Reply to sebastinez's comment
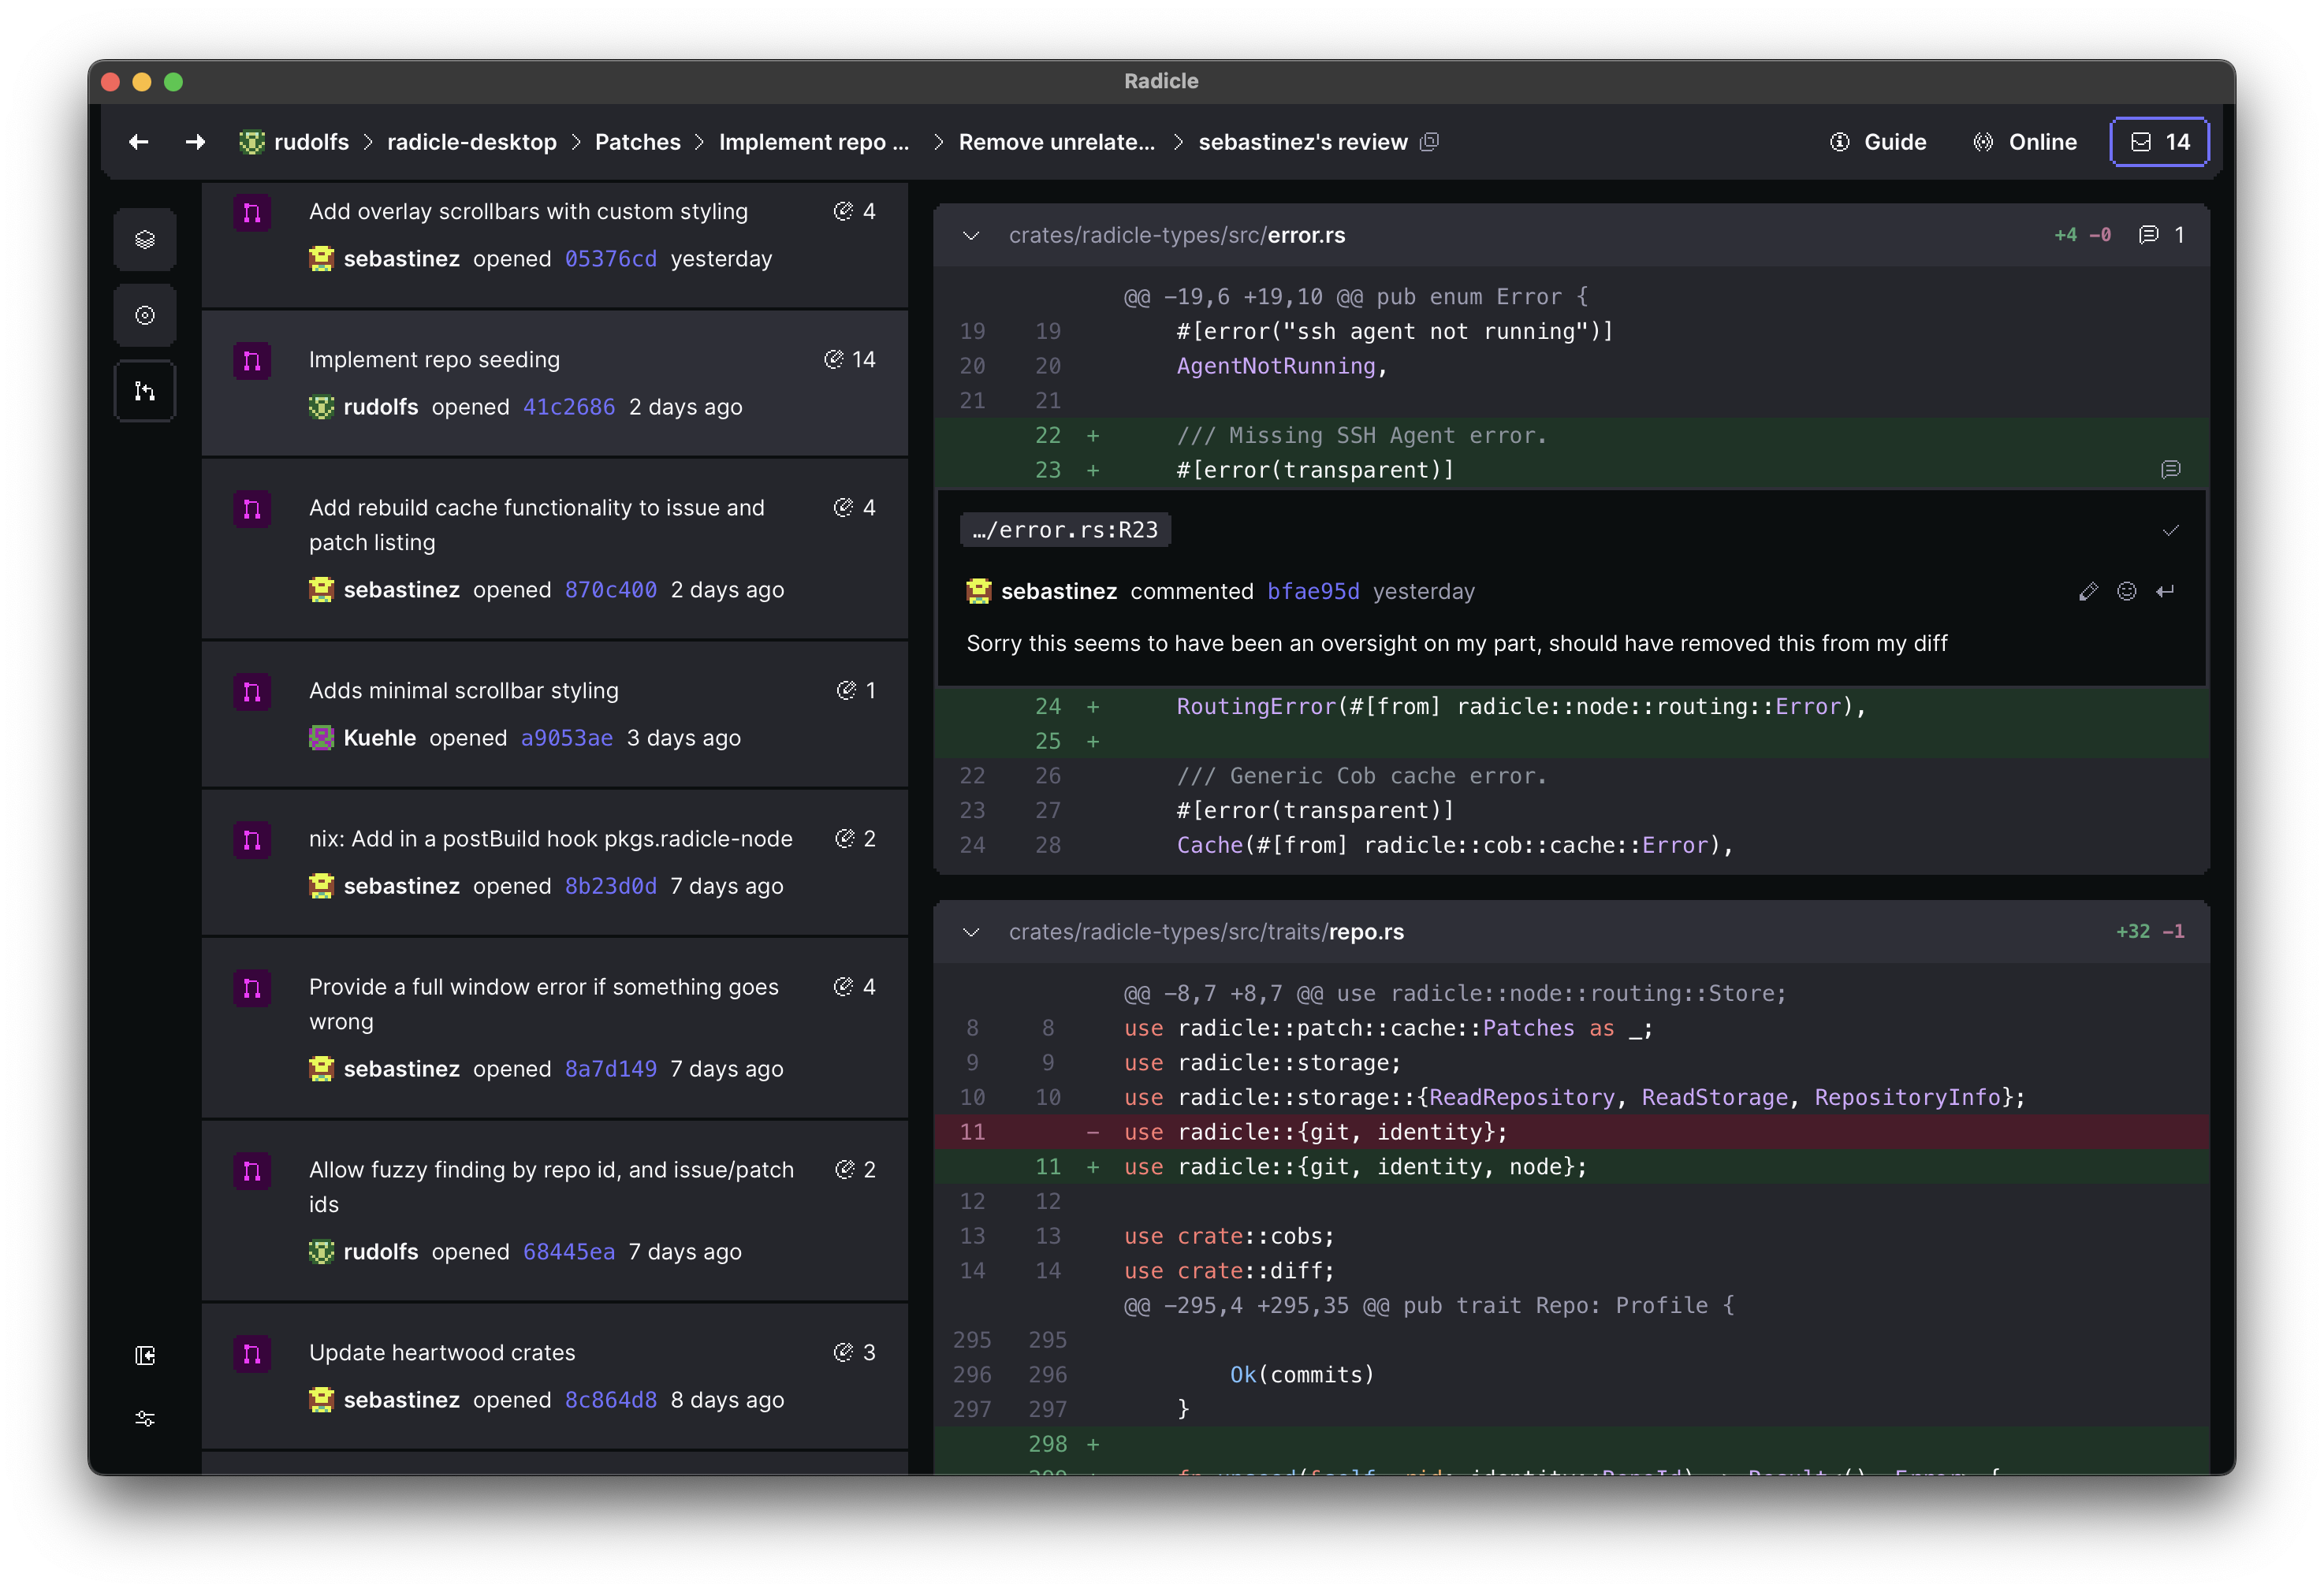The image size is (2324, 1592). click(2165, 591)
